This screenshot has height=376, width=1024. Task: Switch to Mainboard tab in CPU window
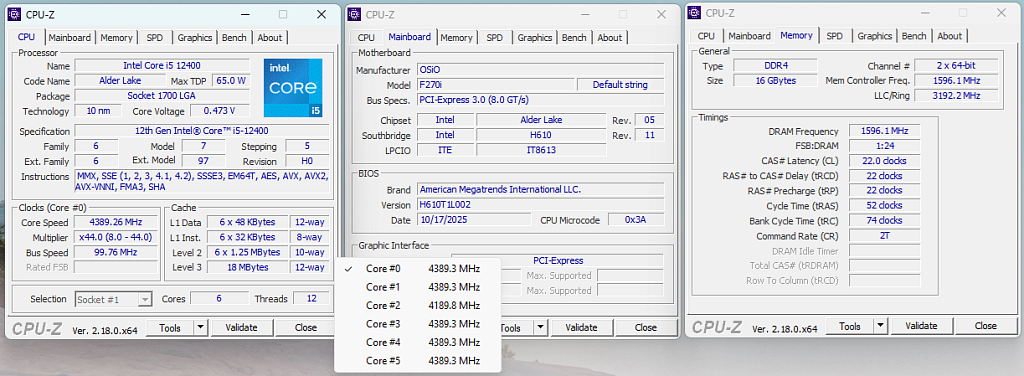point(70,38)
